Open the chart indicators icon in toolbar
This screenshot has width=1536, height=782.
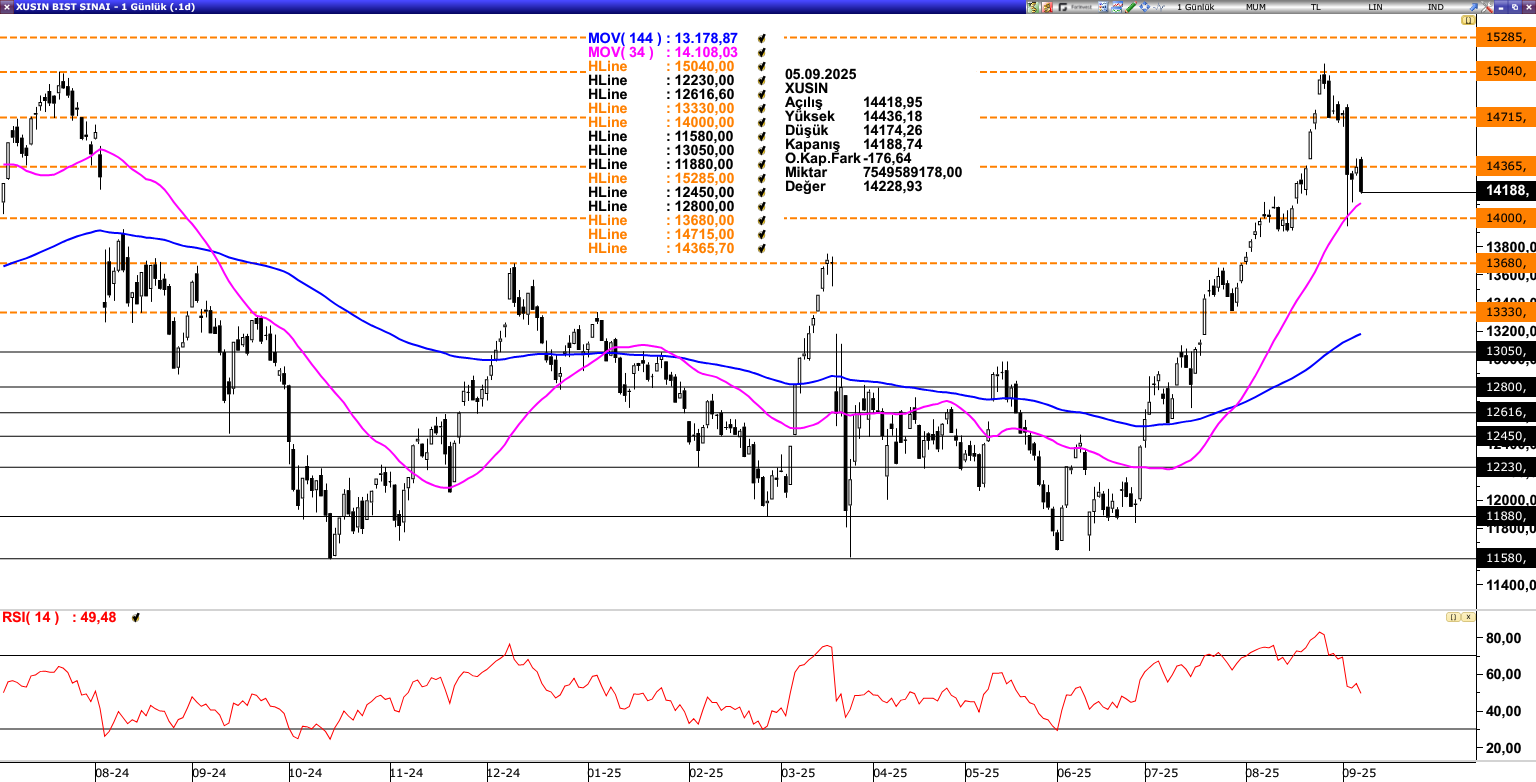(1117, 7)
